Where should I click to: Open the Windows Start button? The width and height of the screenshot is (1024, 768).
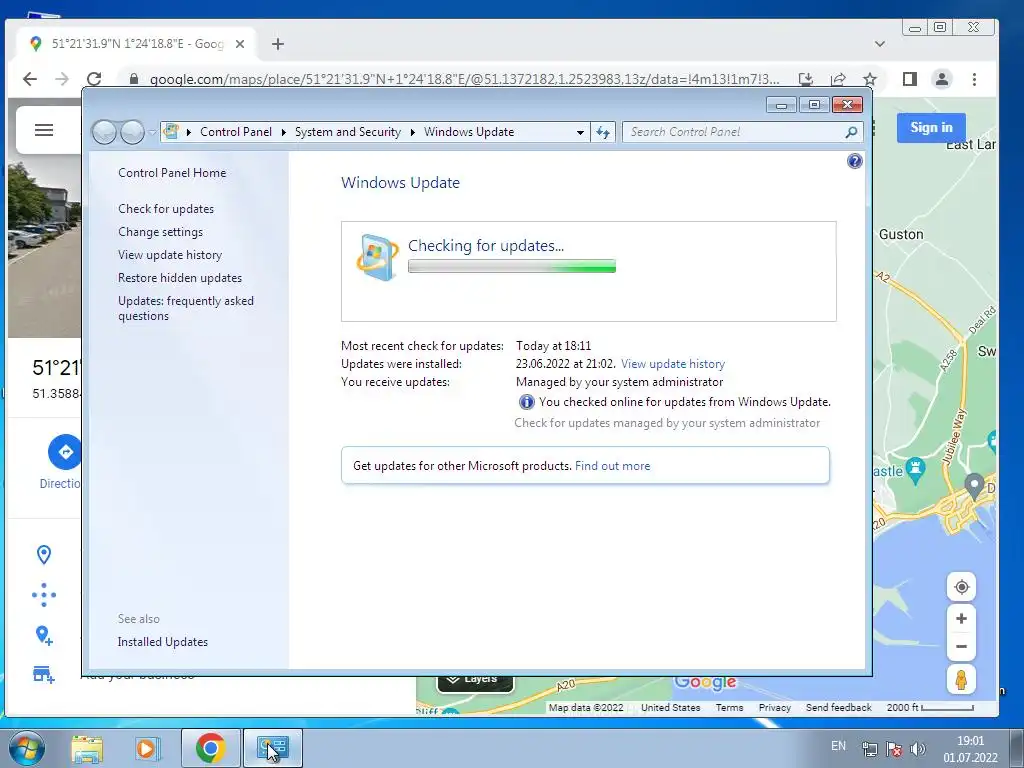click(27, 748)
